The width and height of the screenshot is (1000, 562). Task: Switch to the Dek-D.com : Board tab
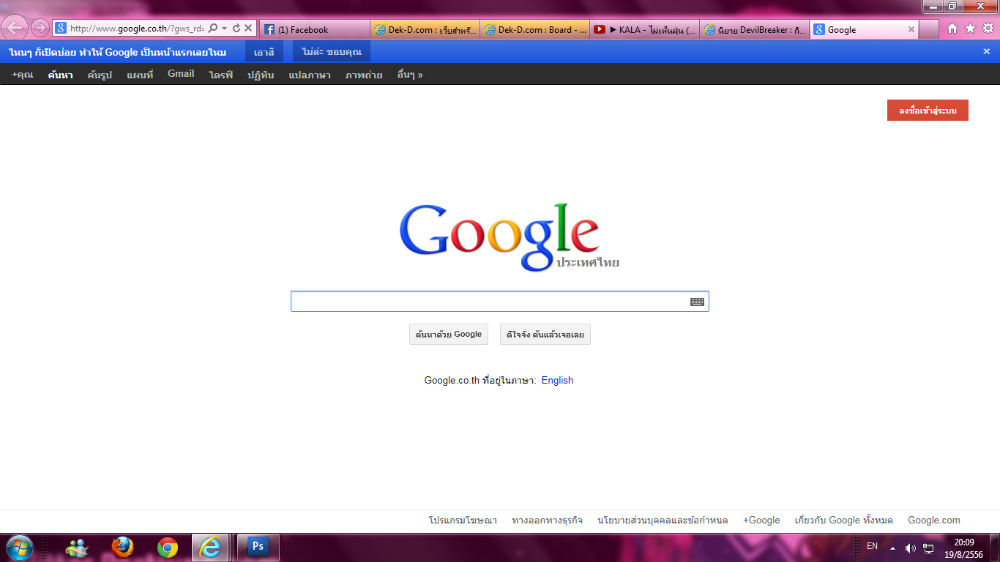point(535,29)
